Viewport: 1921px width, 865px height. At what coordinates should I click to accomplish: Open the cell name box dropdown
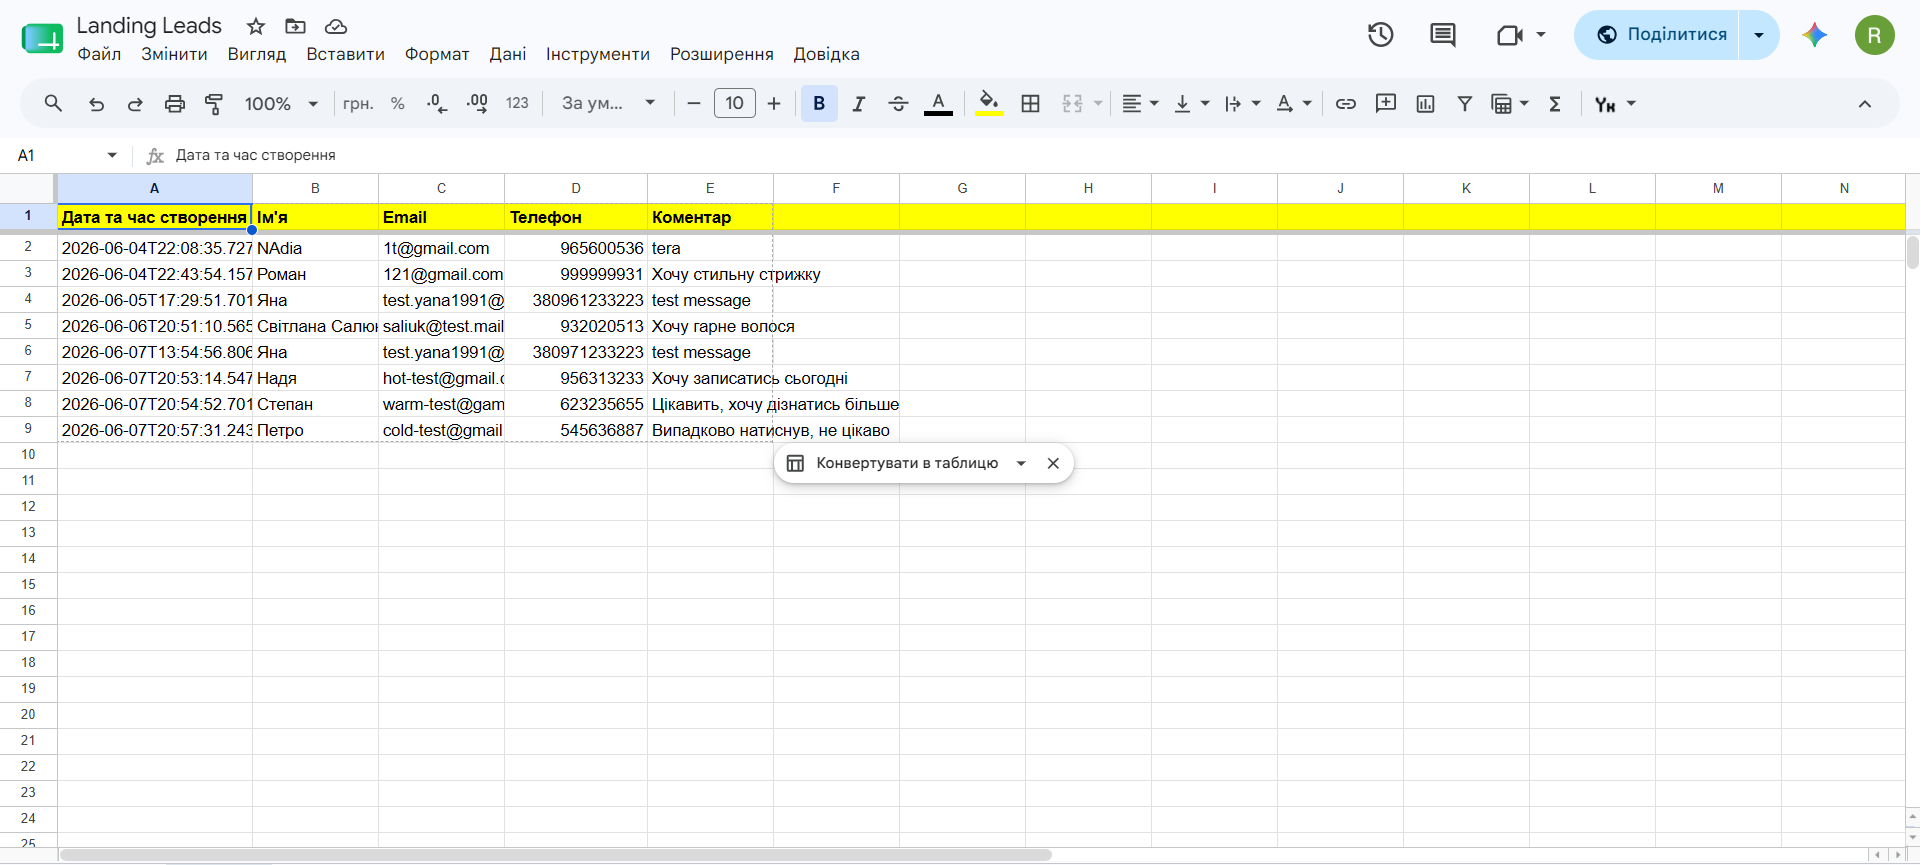[x=112, y=155]
